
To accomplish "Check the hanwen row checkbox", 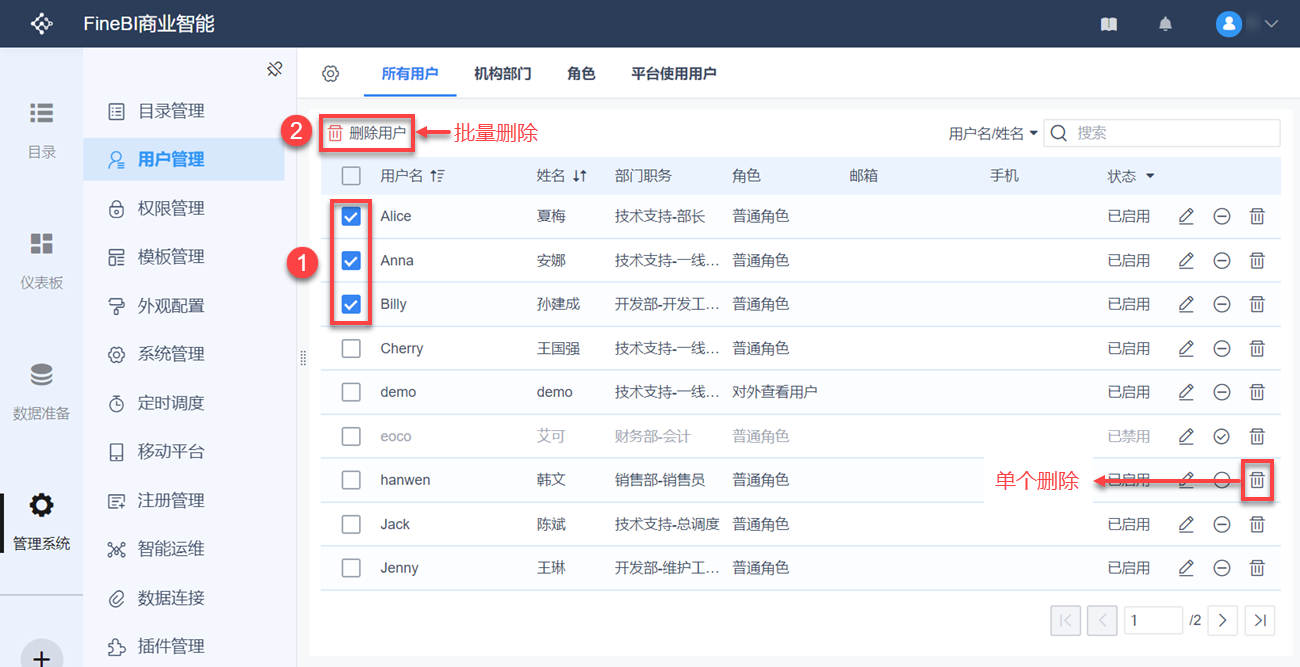I will coord(351,480).
